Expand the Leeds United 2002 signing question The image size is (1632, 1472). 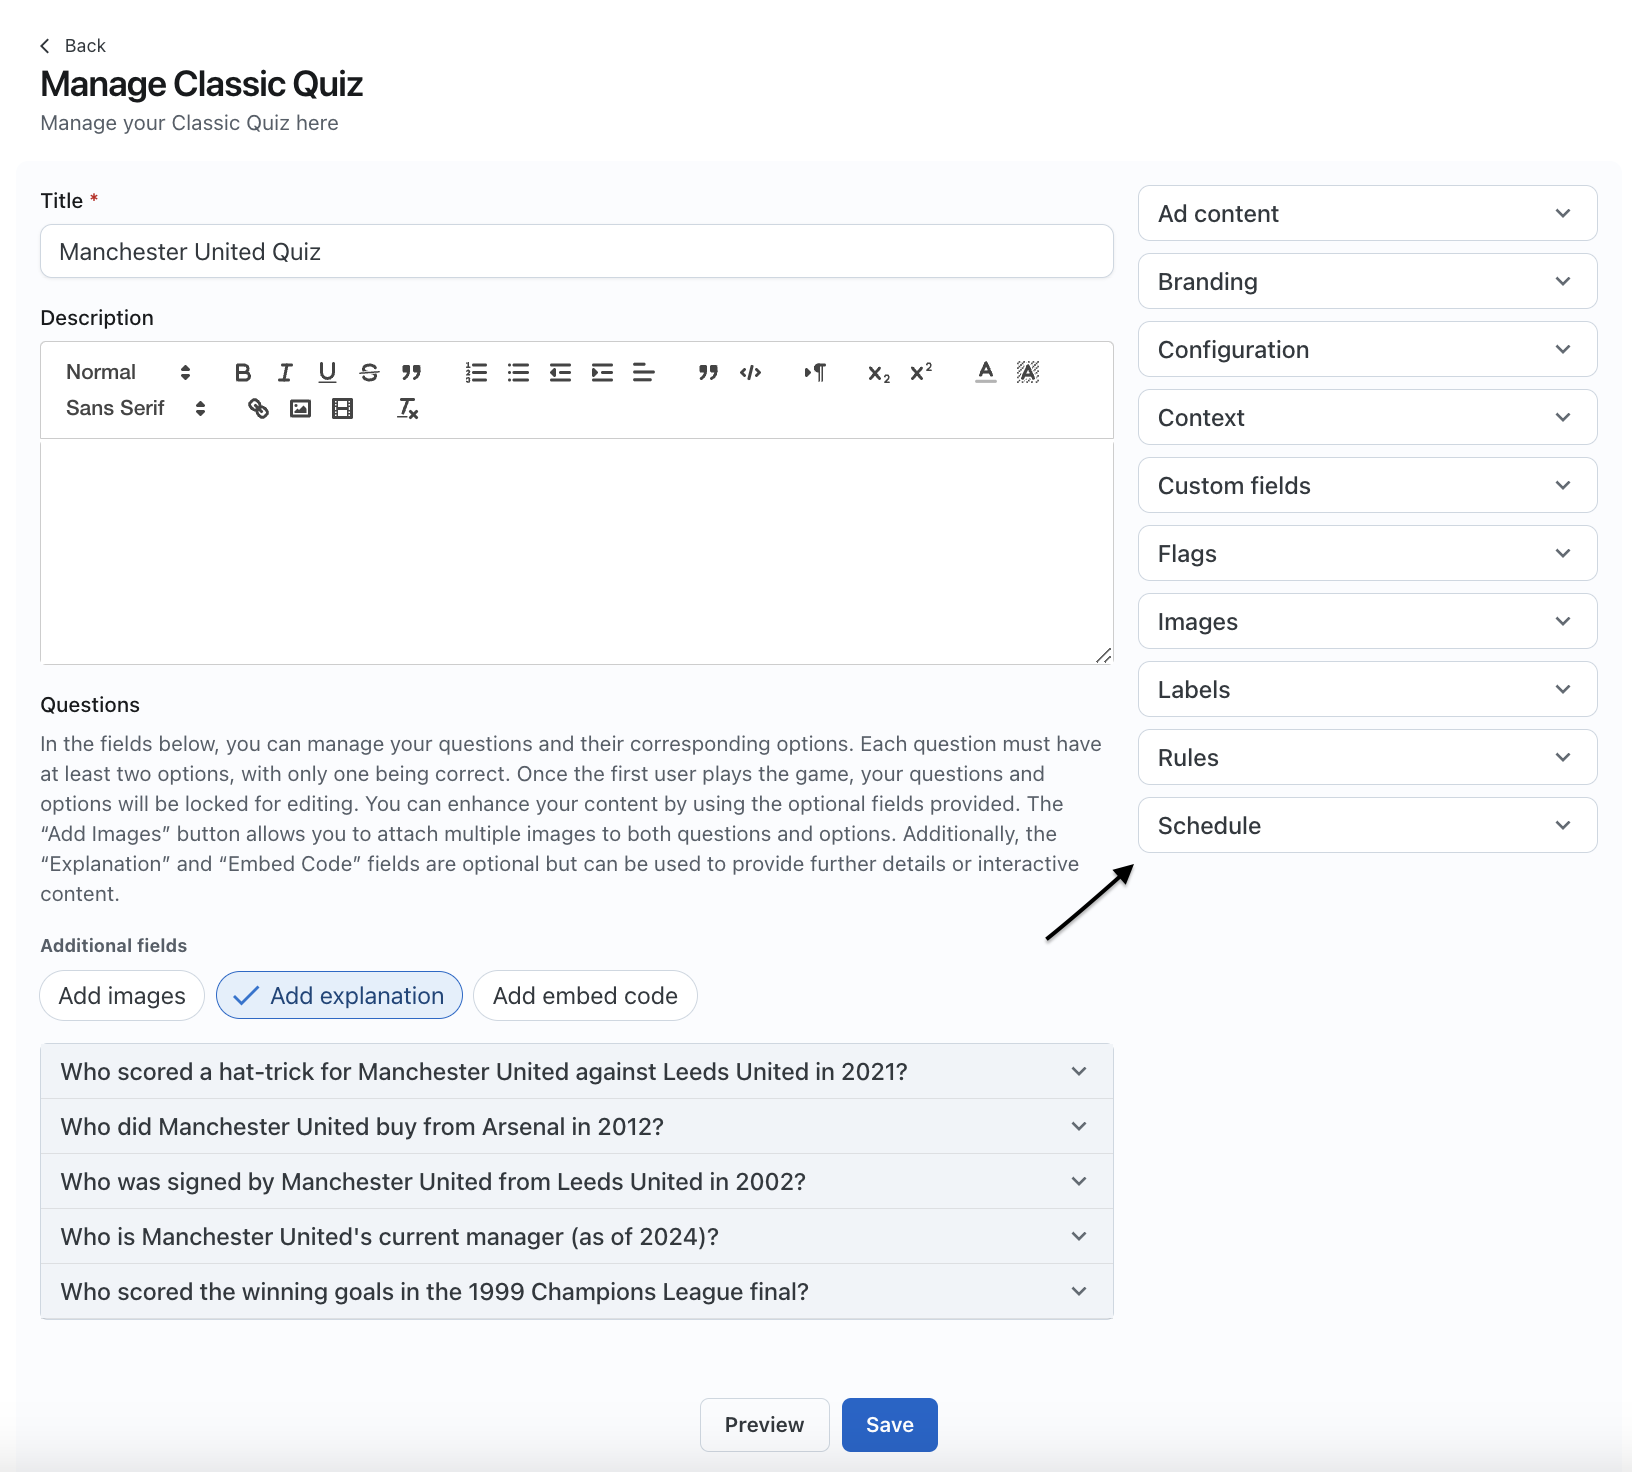(x=577, y=1182)
